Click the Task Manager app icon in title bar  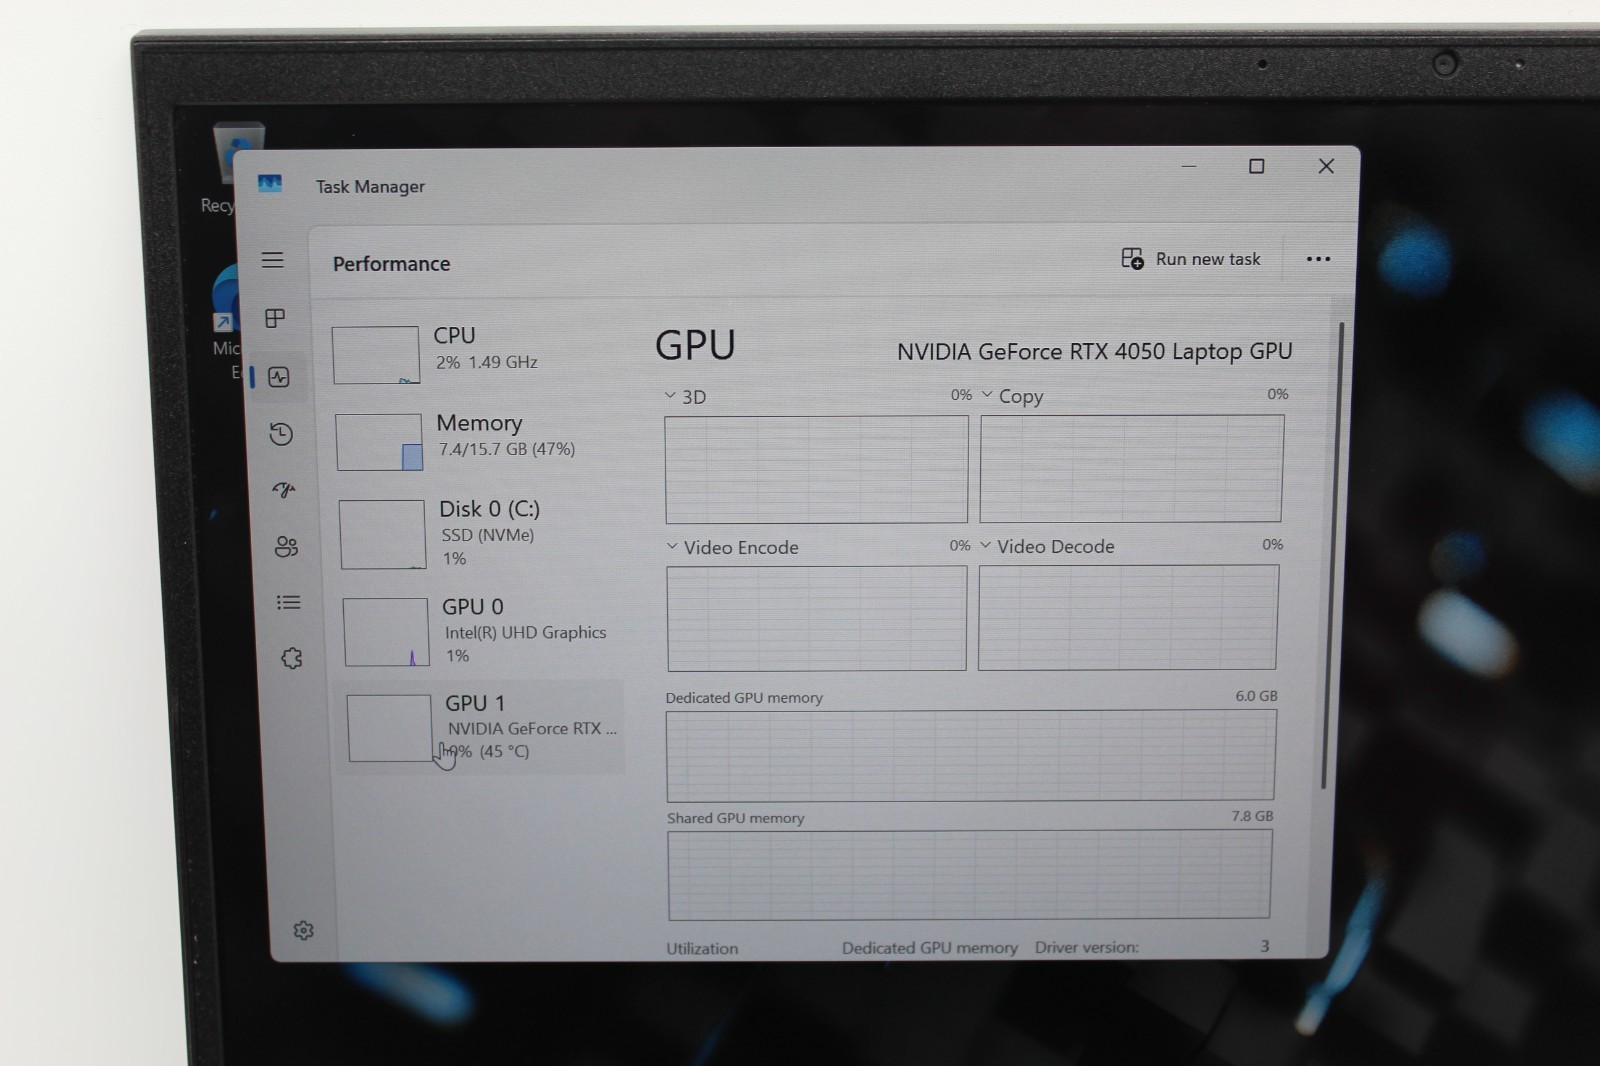click(270, 183)
